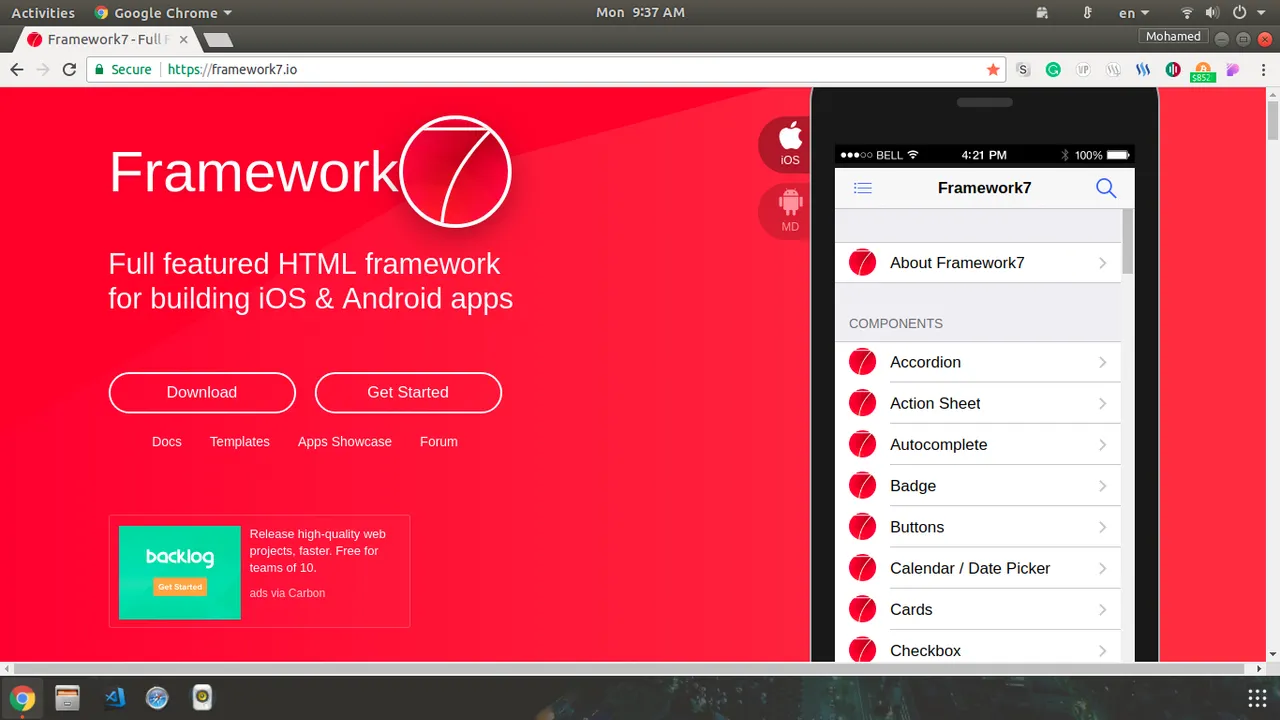Reload the page with the refresh icon
The width and height of the screenshot is (1280, 720).
coord(69,69)
